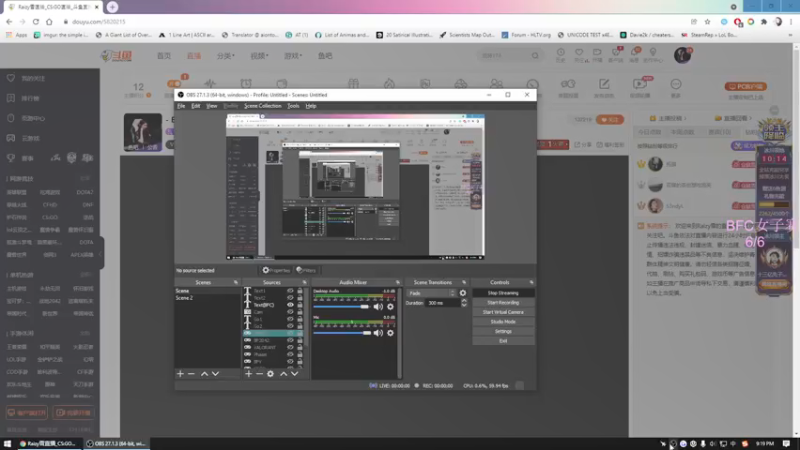
Task: Click Chrome's home icon
Action: pyautogui.click(x=49, y=22)
